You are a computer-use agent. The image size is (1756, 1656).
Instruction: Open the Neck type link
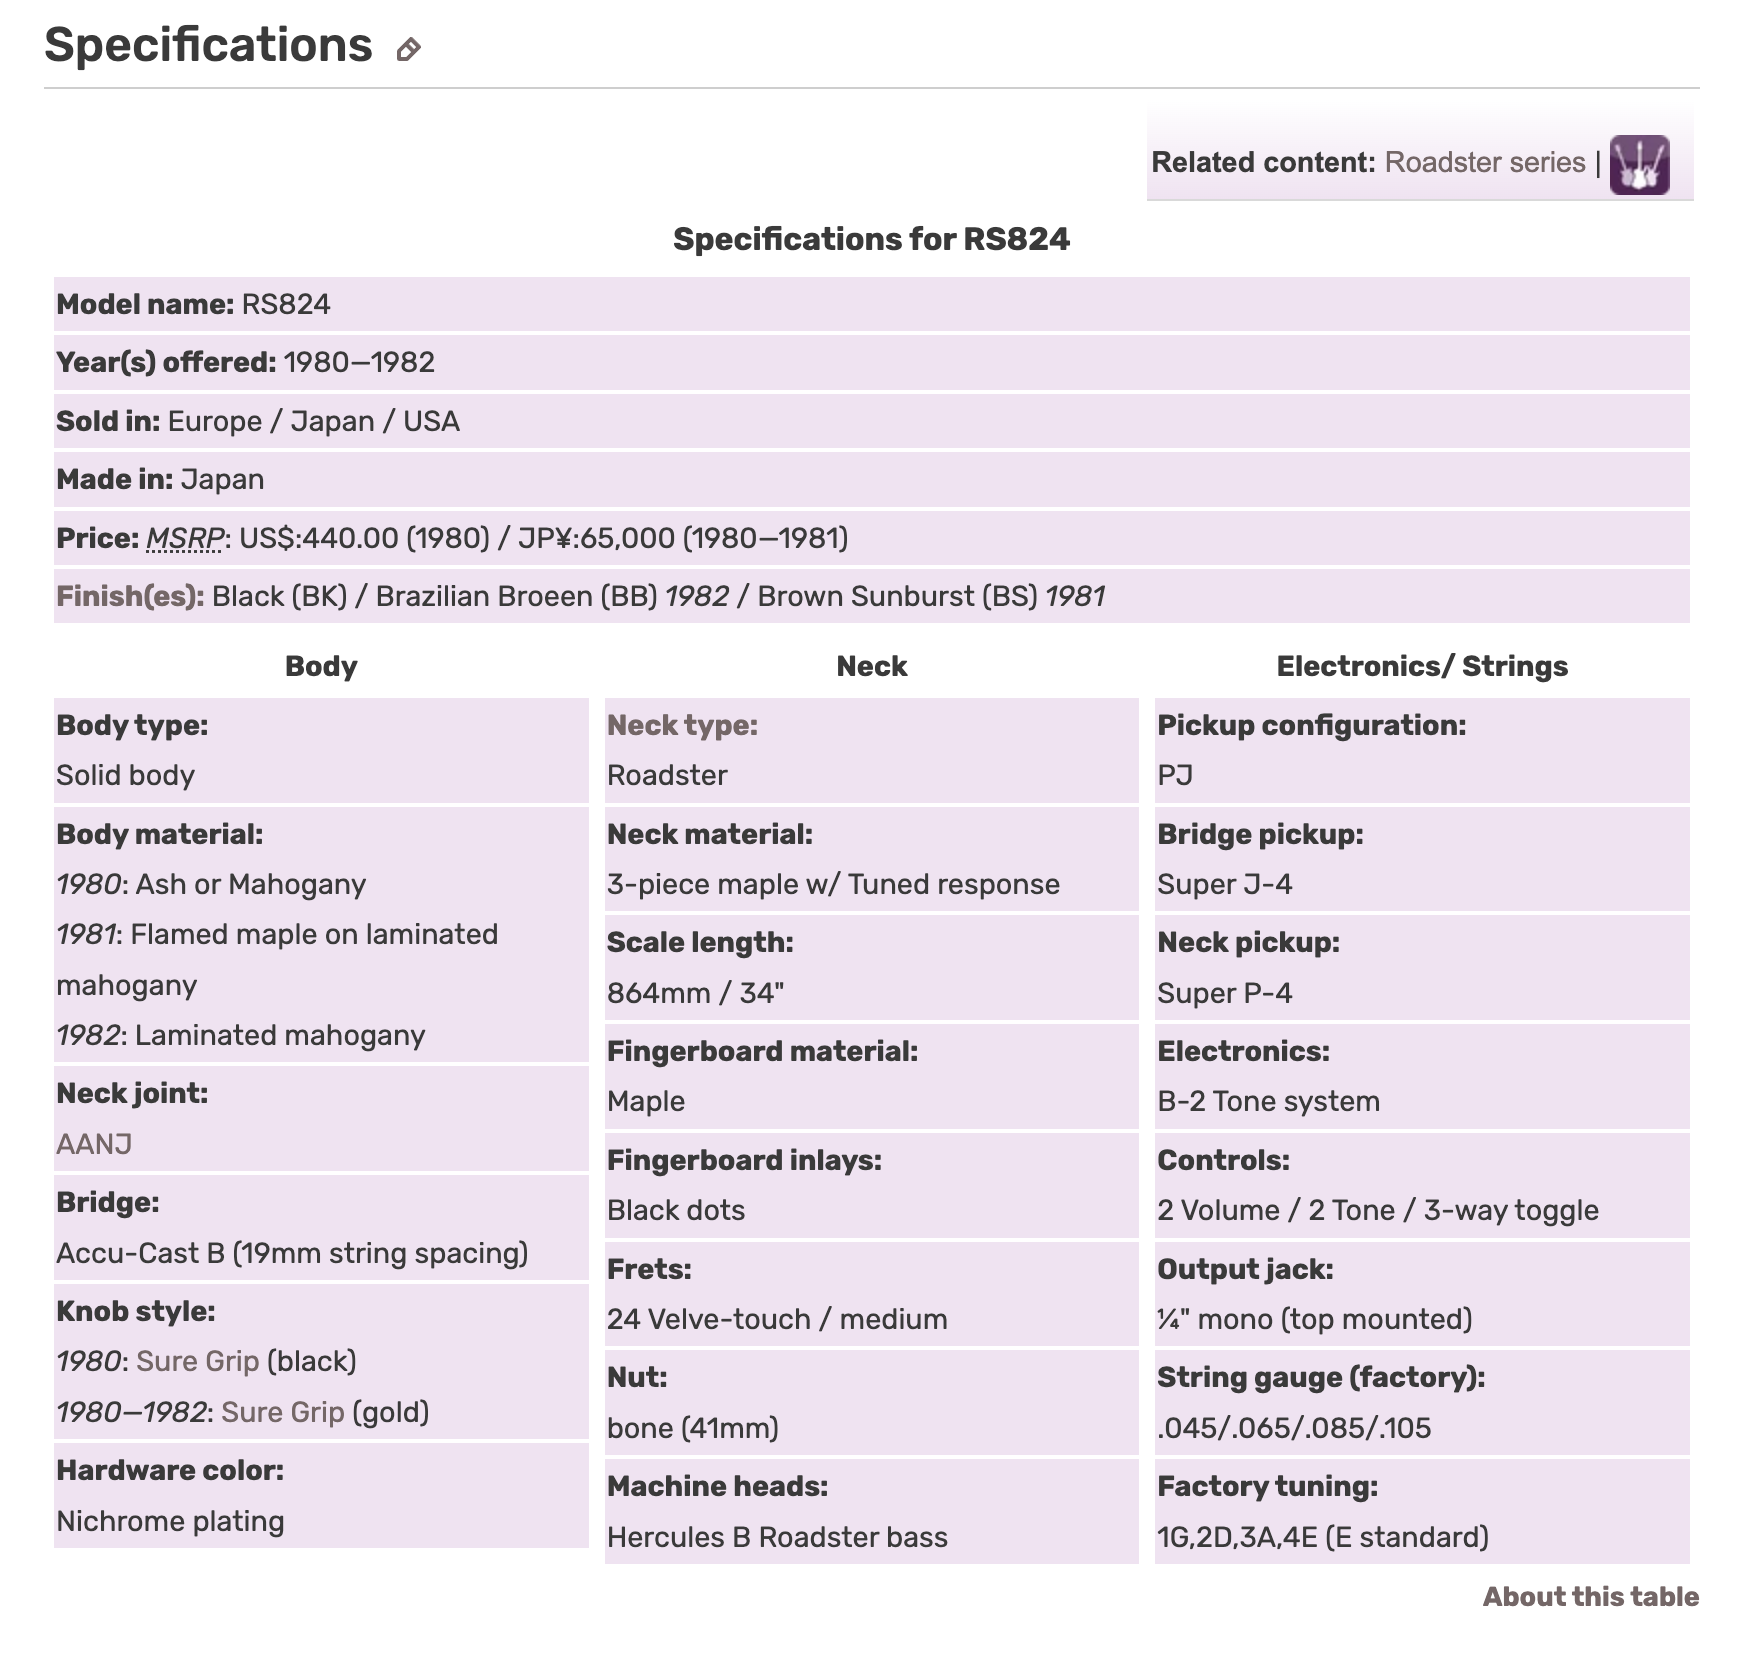point(682,725)
